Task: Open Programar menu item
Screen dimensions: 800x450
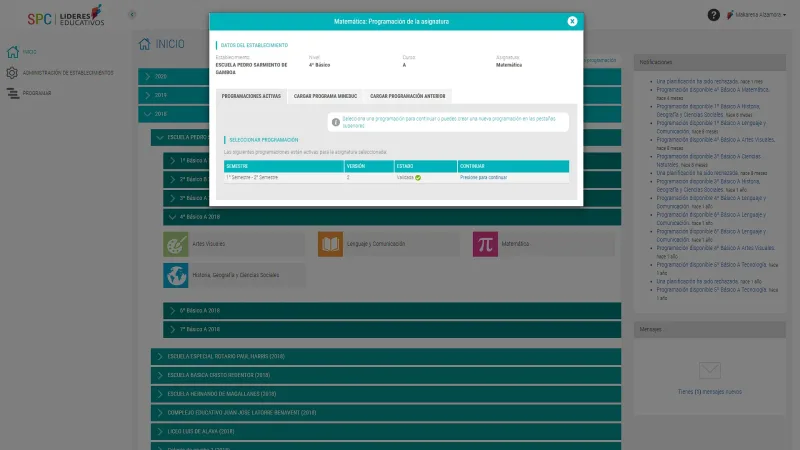Action: pos(37,93)
